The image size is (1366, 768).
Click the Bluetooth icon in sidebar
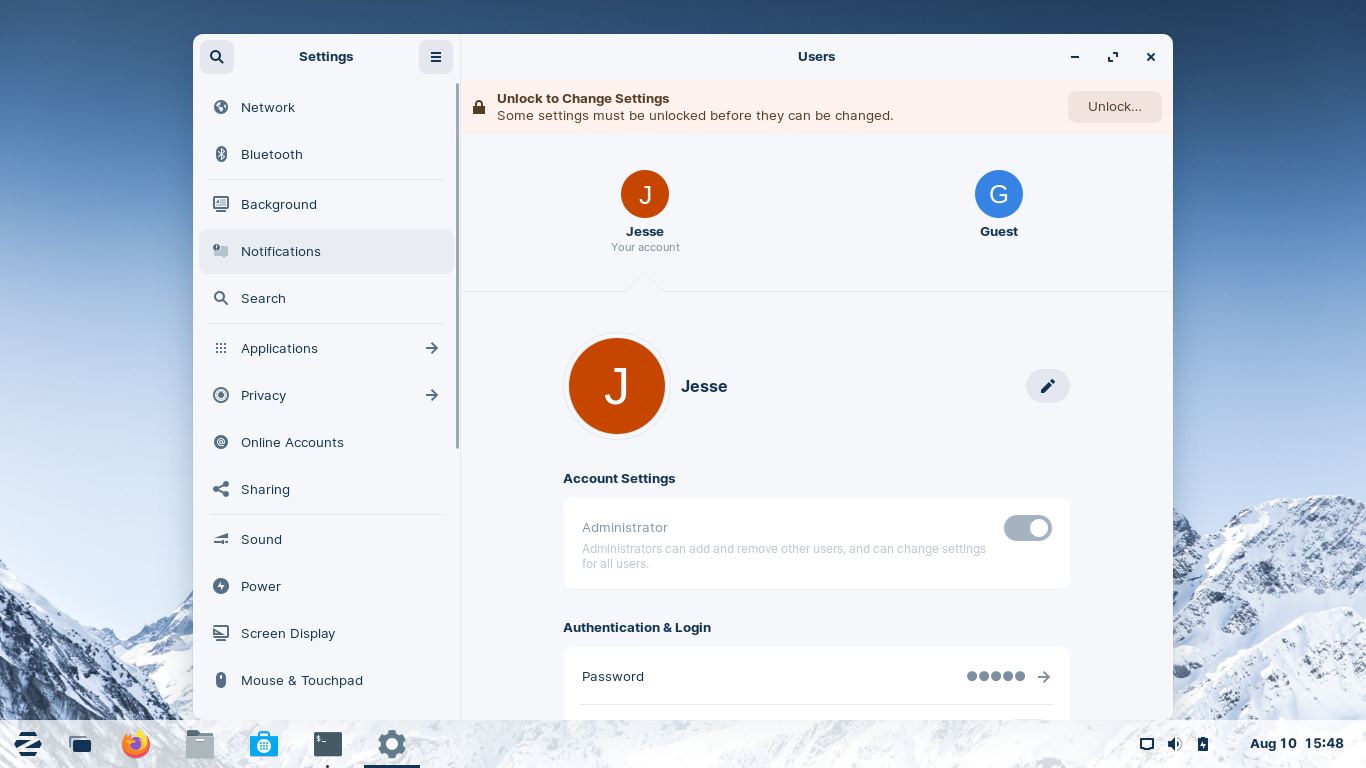coord(221,154)
